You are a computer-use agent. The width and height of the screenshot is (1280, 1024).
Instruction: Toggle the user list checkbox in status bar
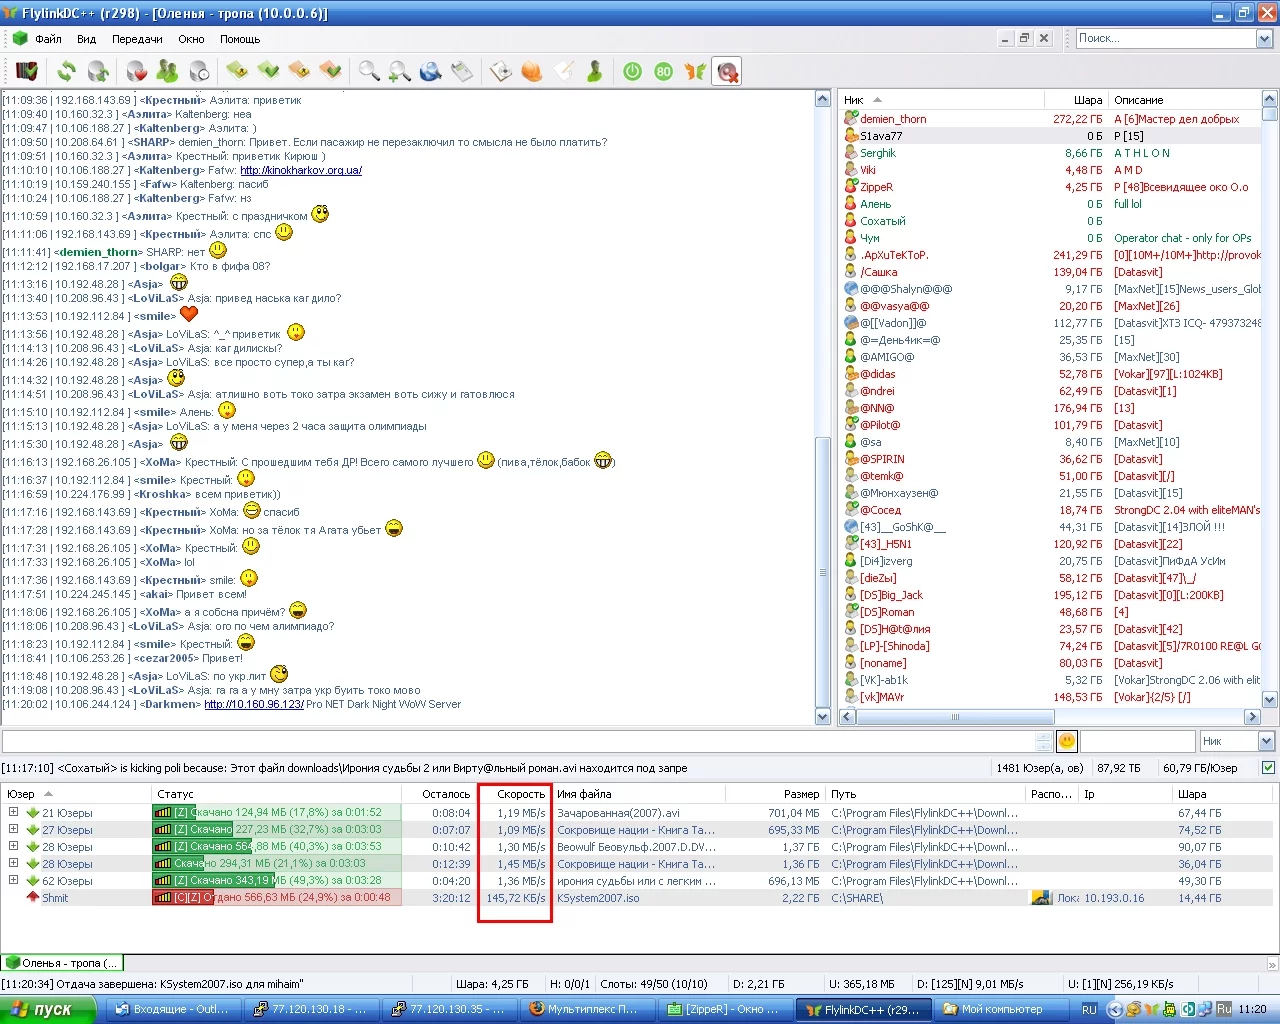[x=1268, y=768]
